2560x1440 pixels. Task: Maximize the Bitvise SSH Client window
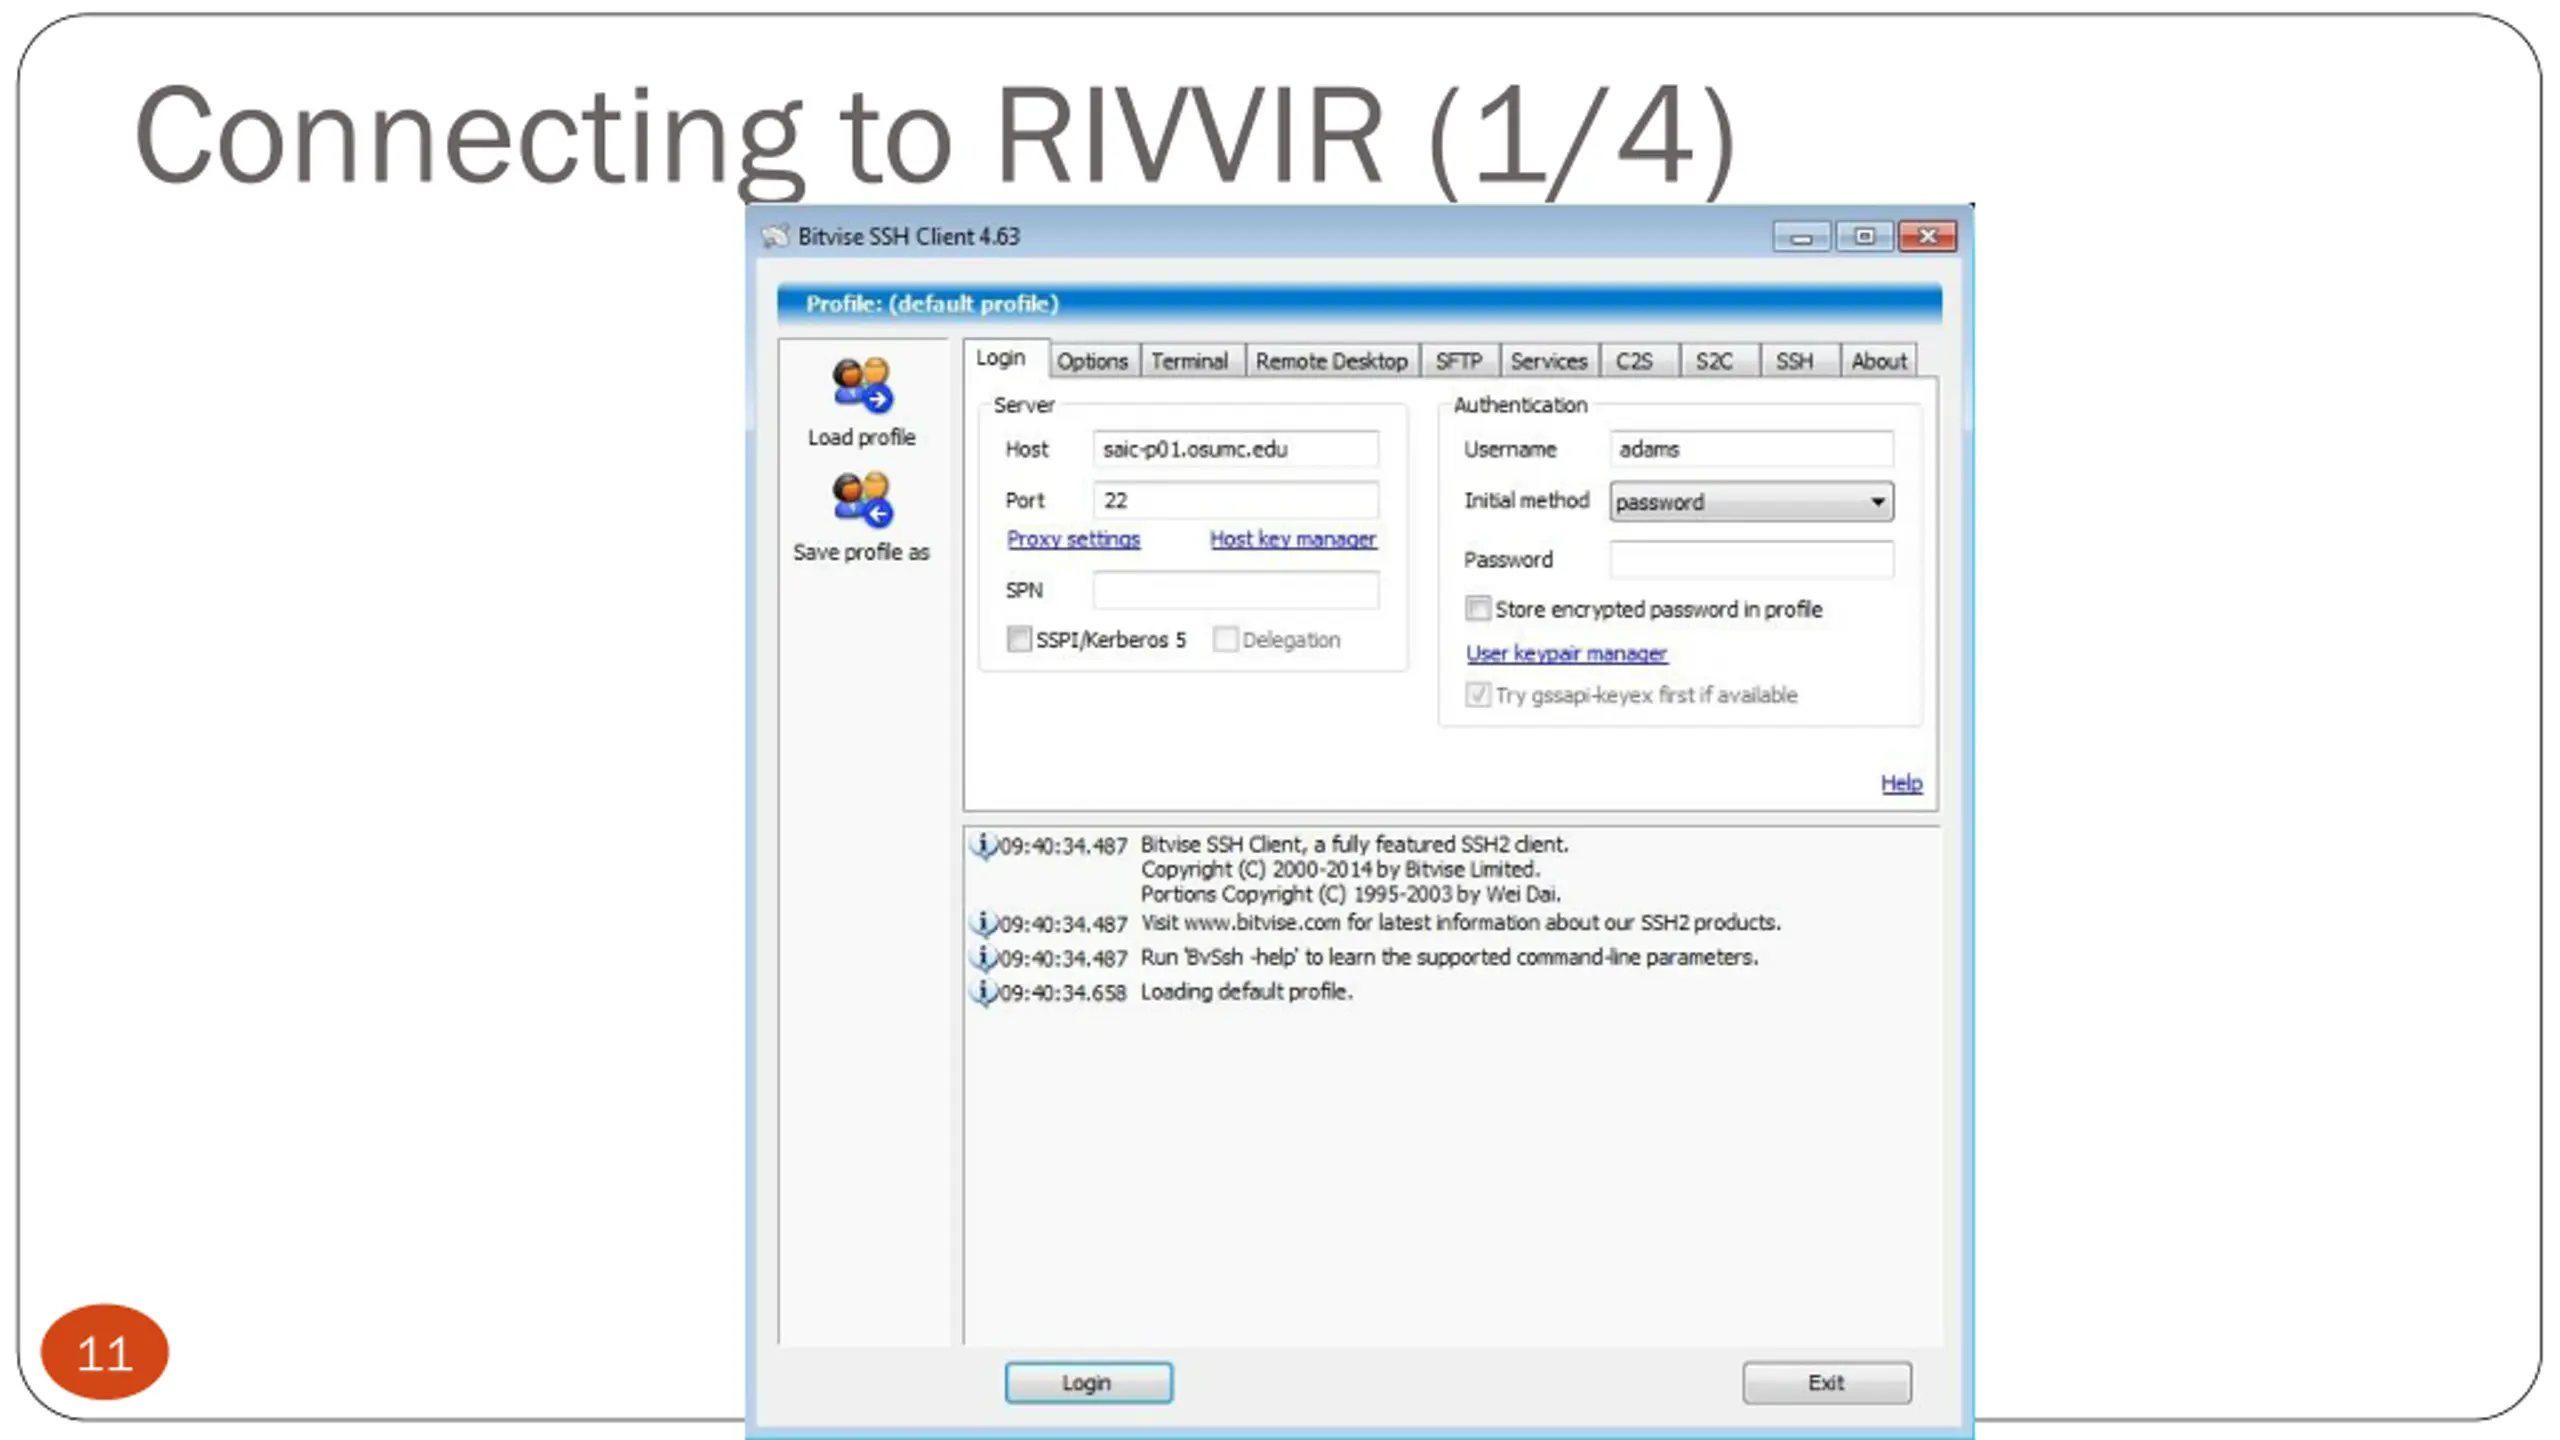pyautogui.click(x=1864, y=237)
